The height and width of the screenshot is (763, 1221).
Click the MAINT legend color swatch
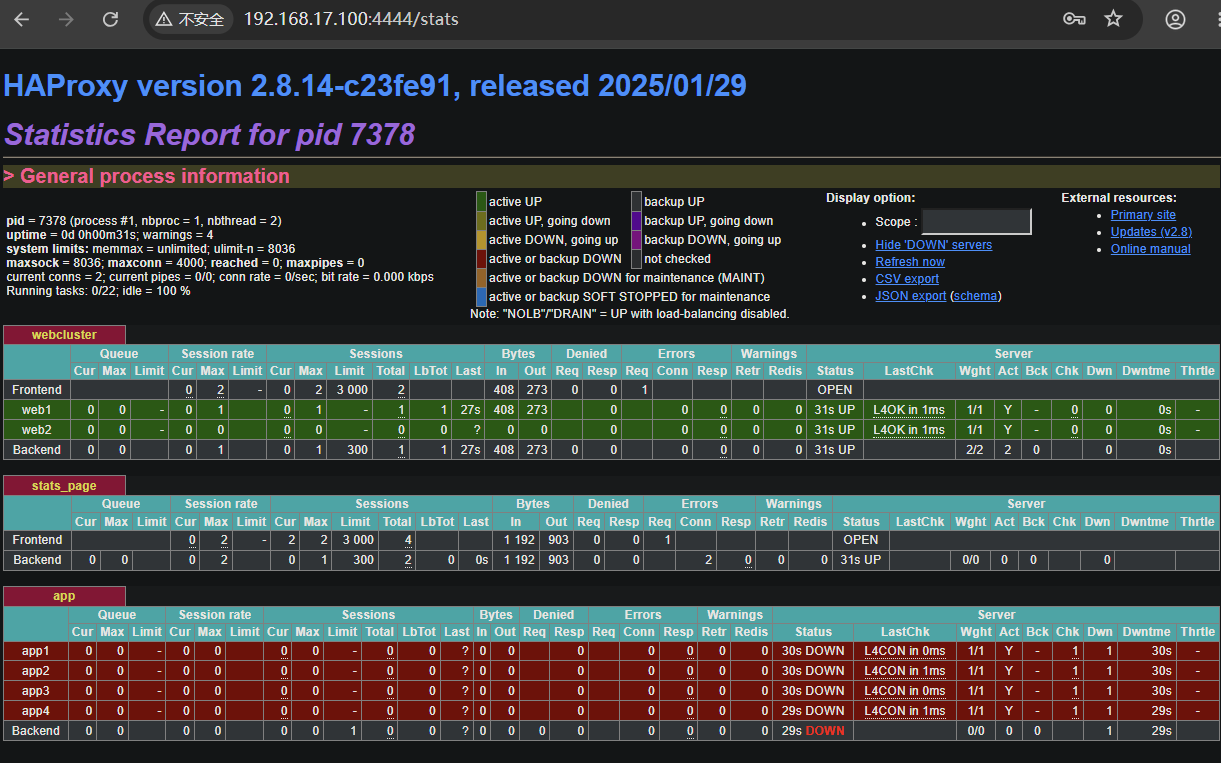(x=481, y=278)
